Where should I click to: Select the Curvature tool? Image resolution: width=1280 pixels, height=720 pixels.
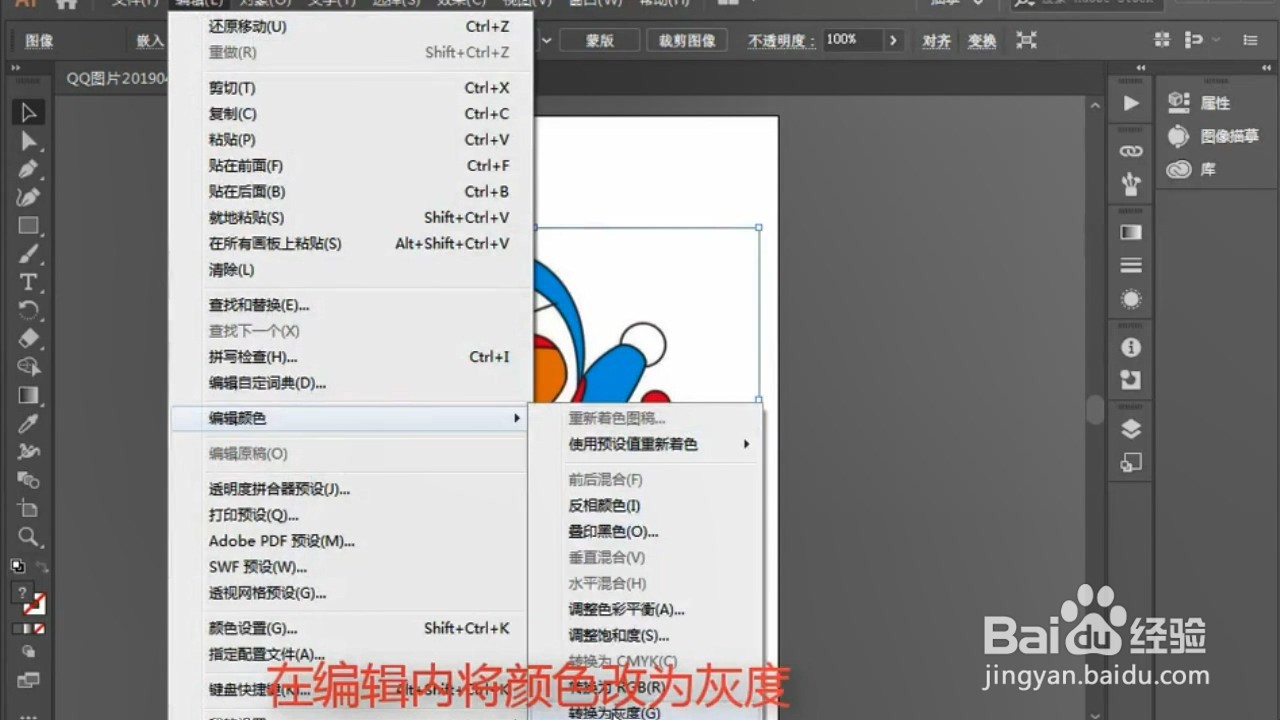tap(28, 197)
